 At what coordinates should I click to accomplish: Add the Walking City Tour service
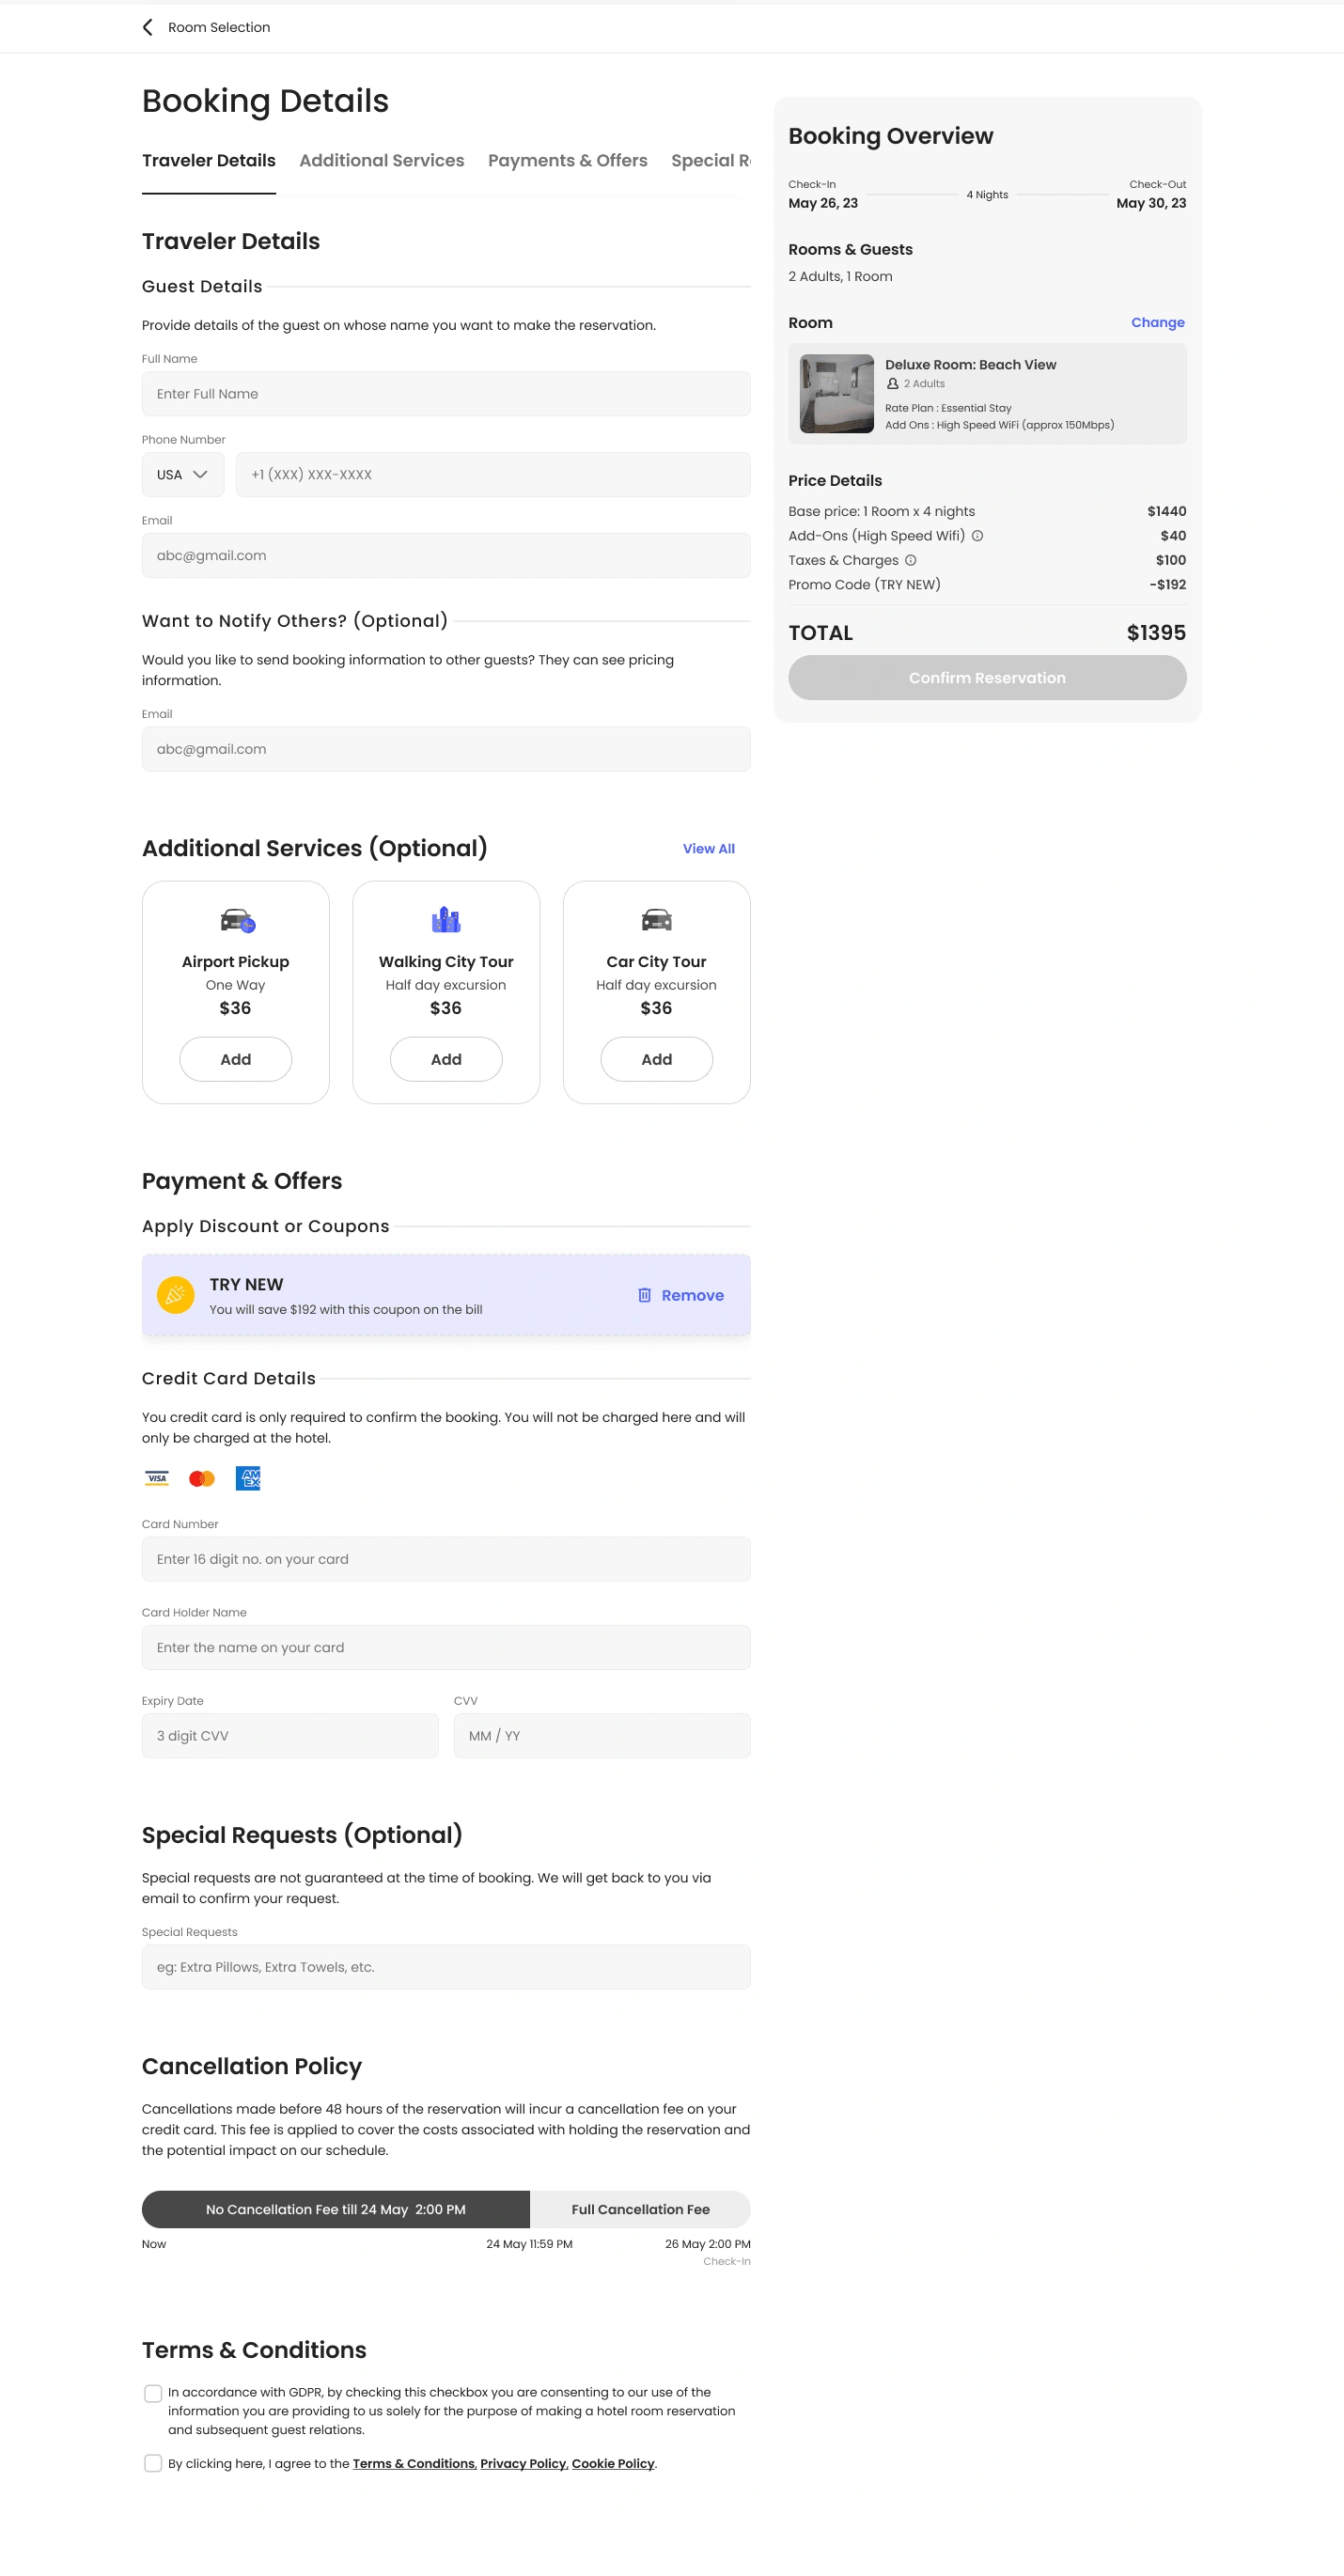point(446,1059)
